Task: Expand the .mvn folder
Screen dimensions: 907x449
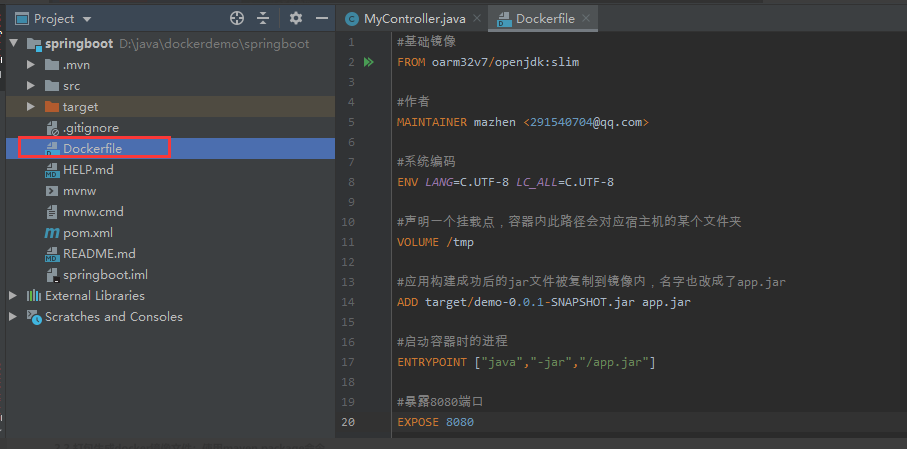Action: pos(32,65)
